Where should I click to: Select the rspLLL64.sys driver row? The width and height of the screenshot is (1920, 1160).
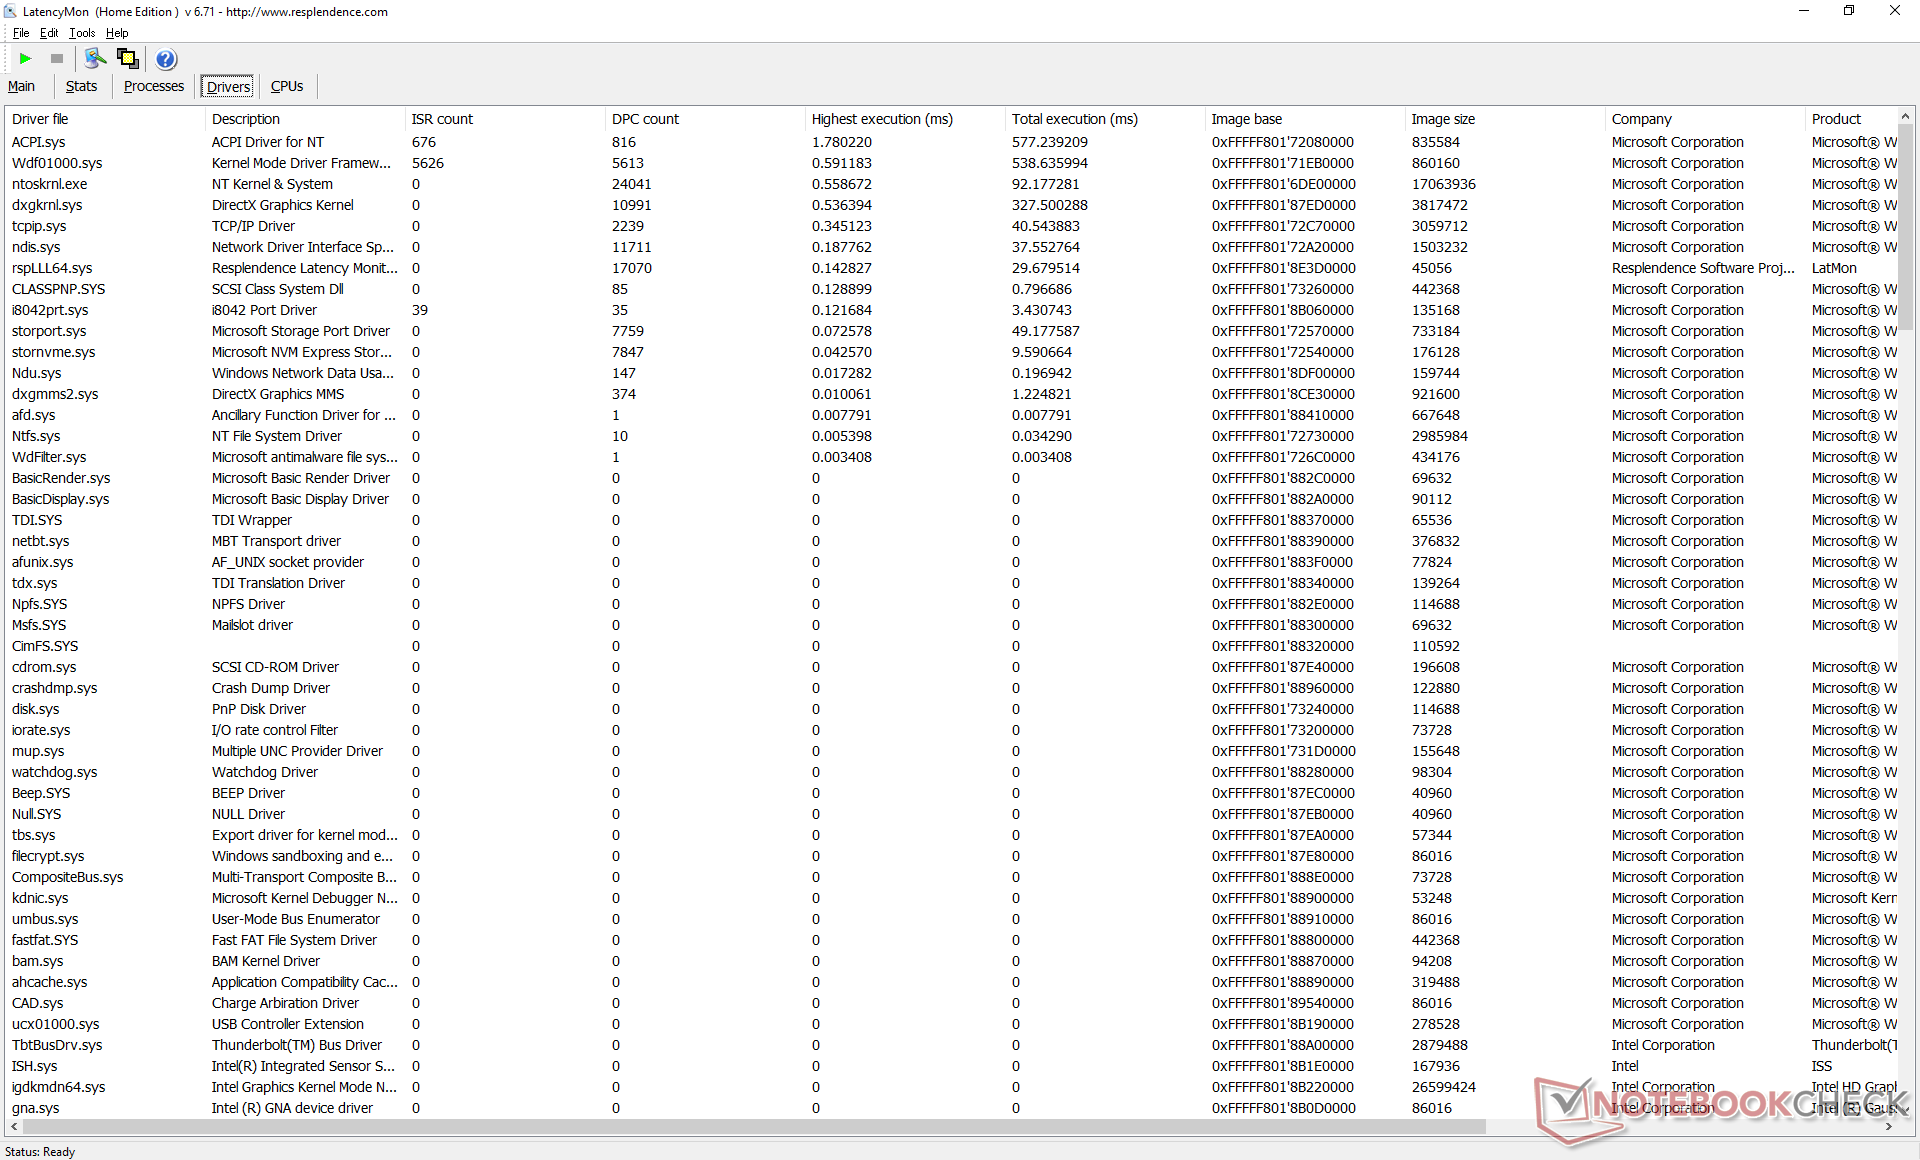pyautogui.click(x=52, y=268)
